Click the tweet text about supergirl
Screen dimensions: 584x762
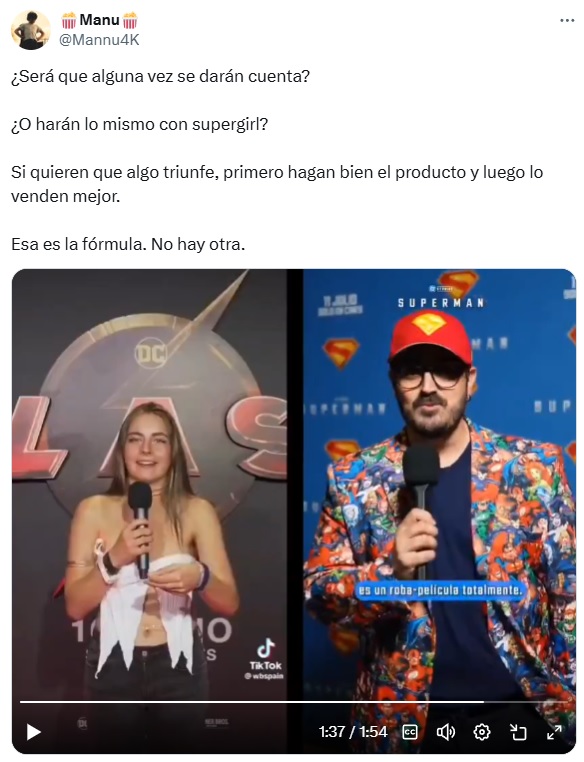coord(139,124)
